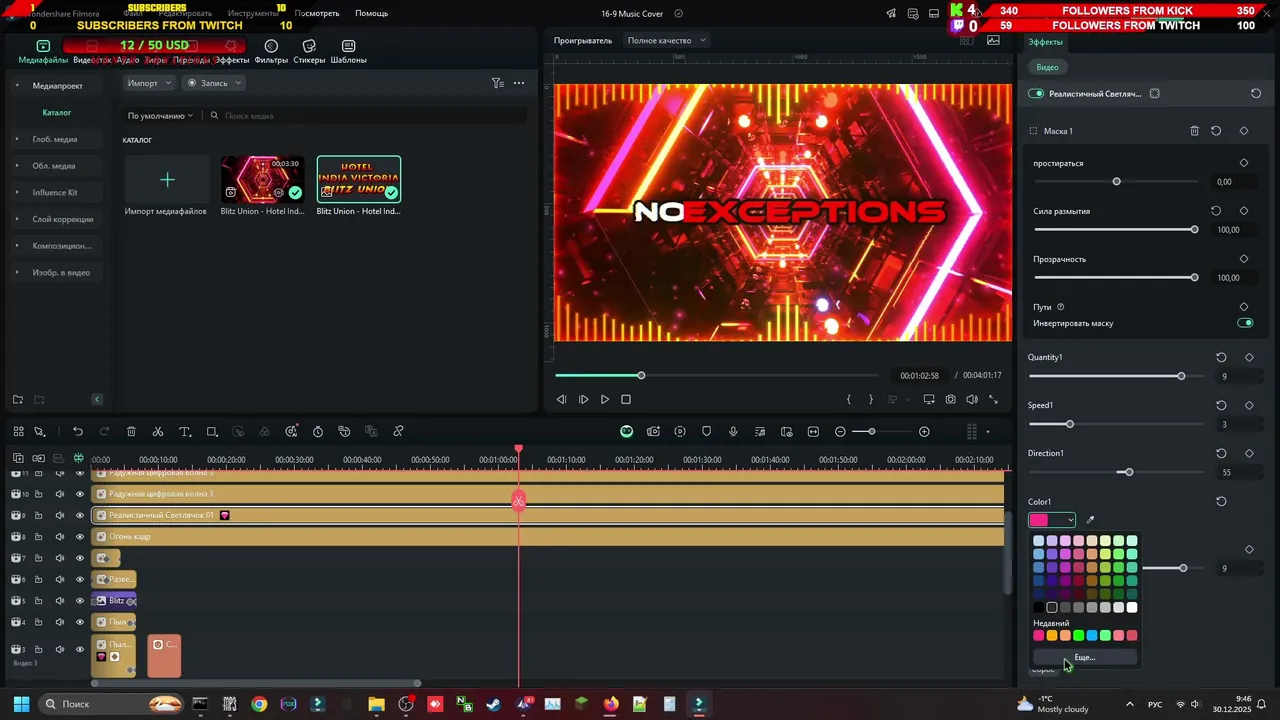
Task: Add text with the T tool icon
Action: pos(185,432)
